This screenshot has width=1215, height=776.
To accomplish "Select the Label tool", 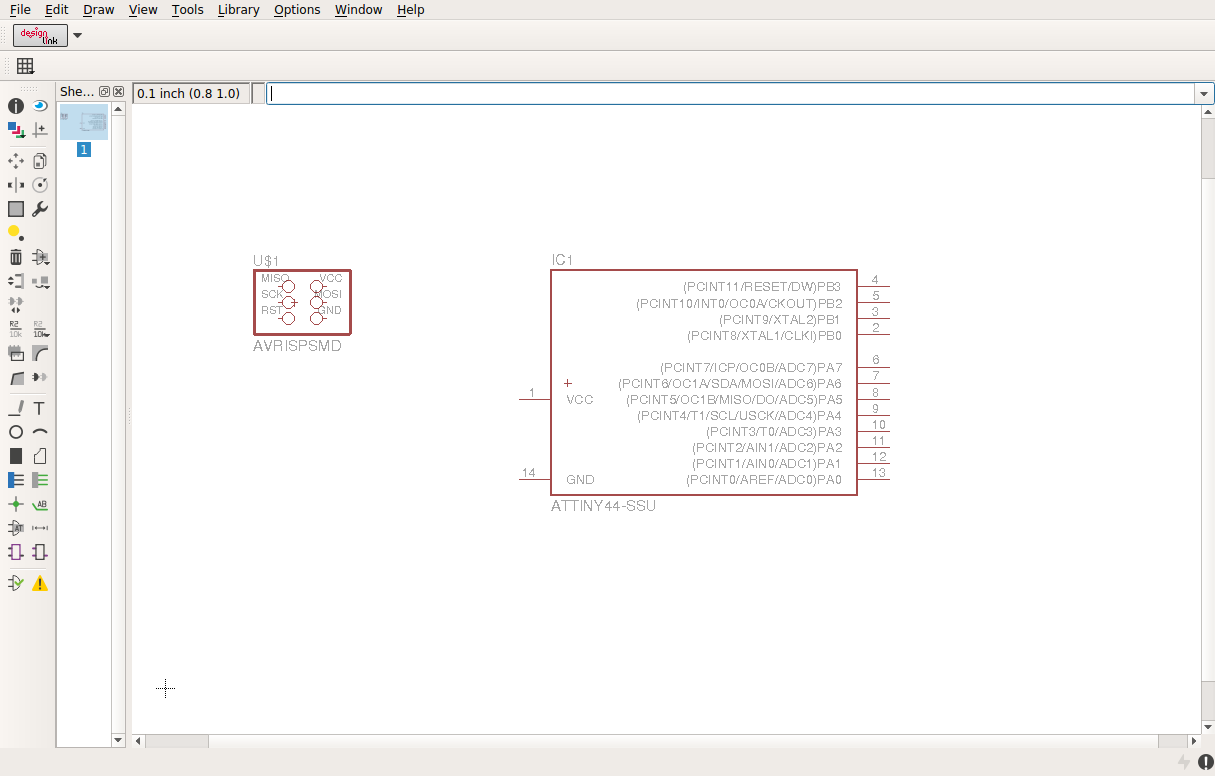I will [x=40, y=504].
